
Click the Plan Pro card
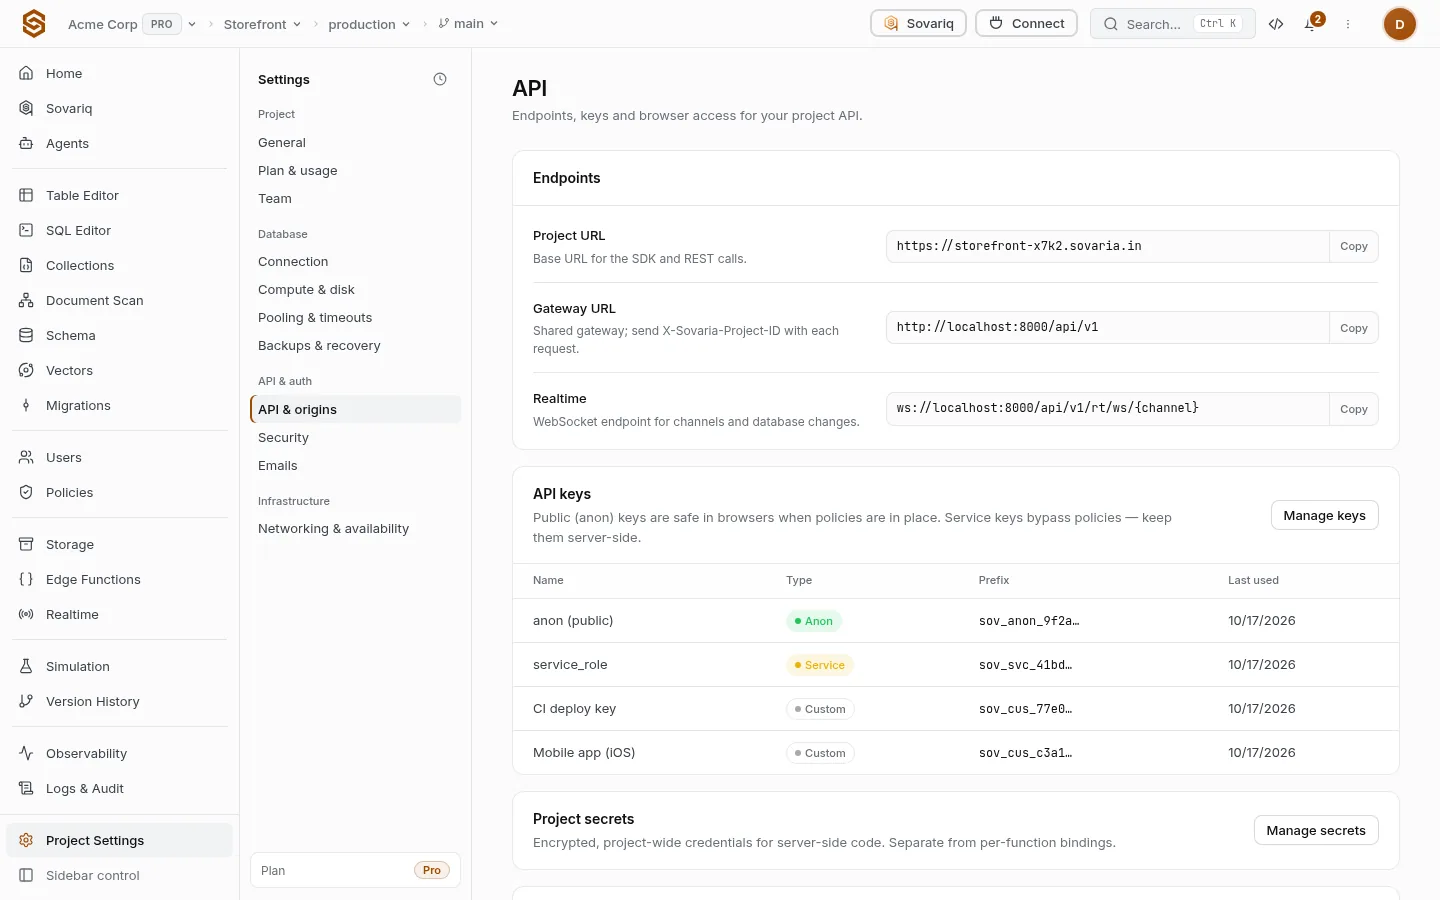click(355, 870)
